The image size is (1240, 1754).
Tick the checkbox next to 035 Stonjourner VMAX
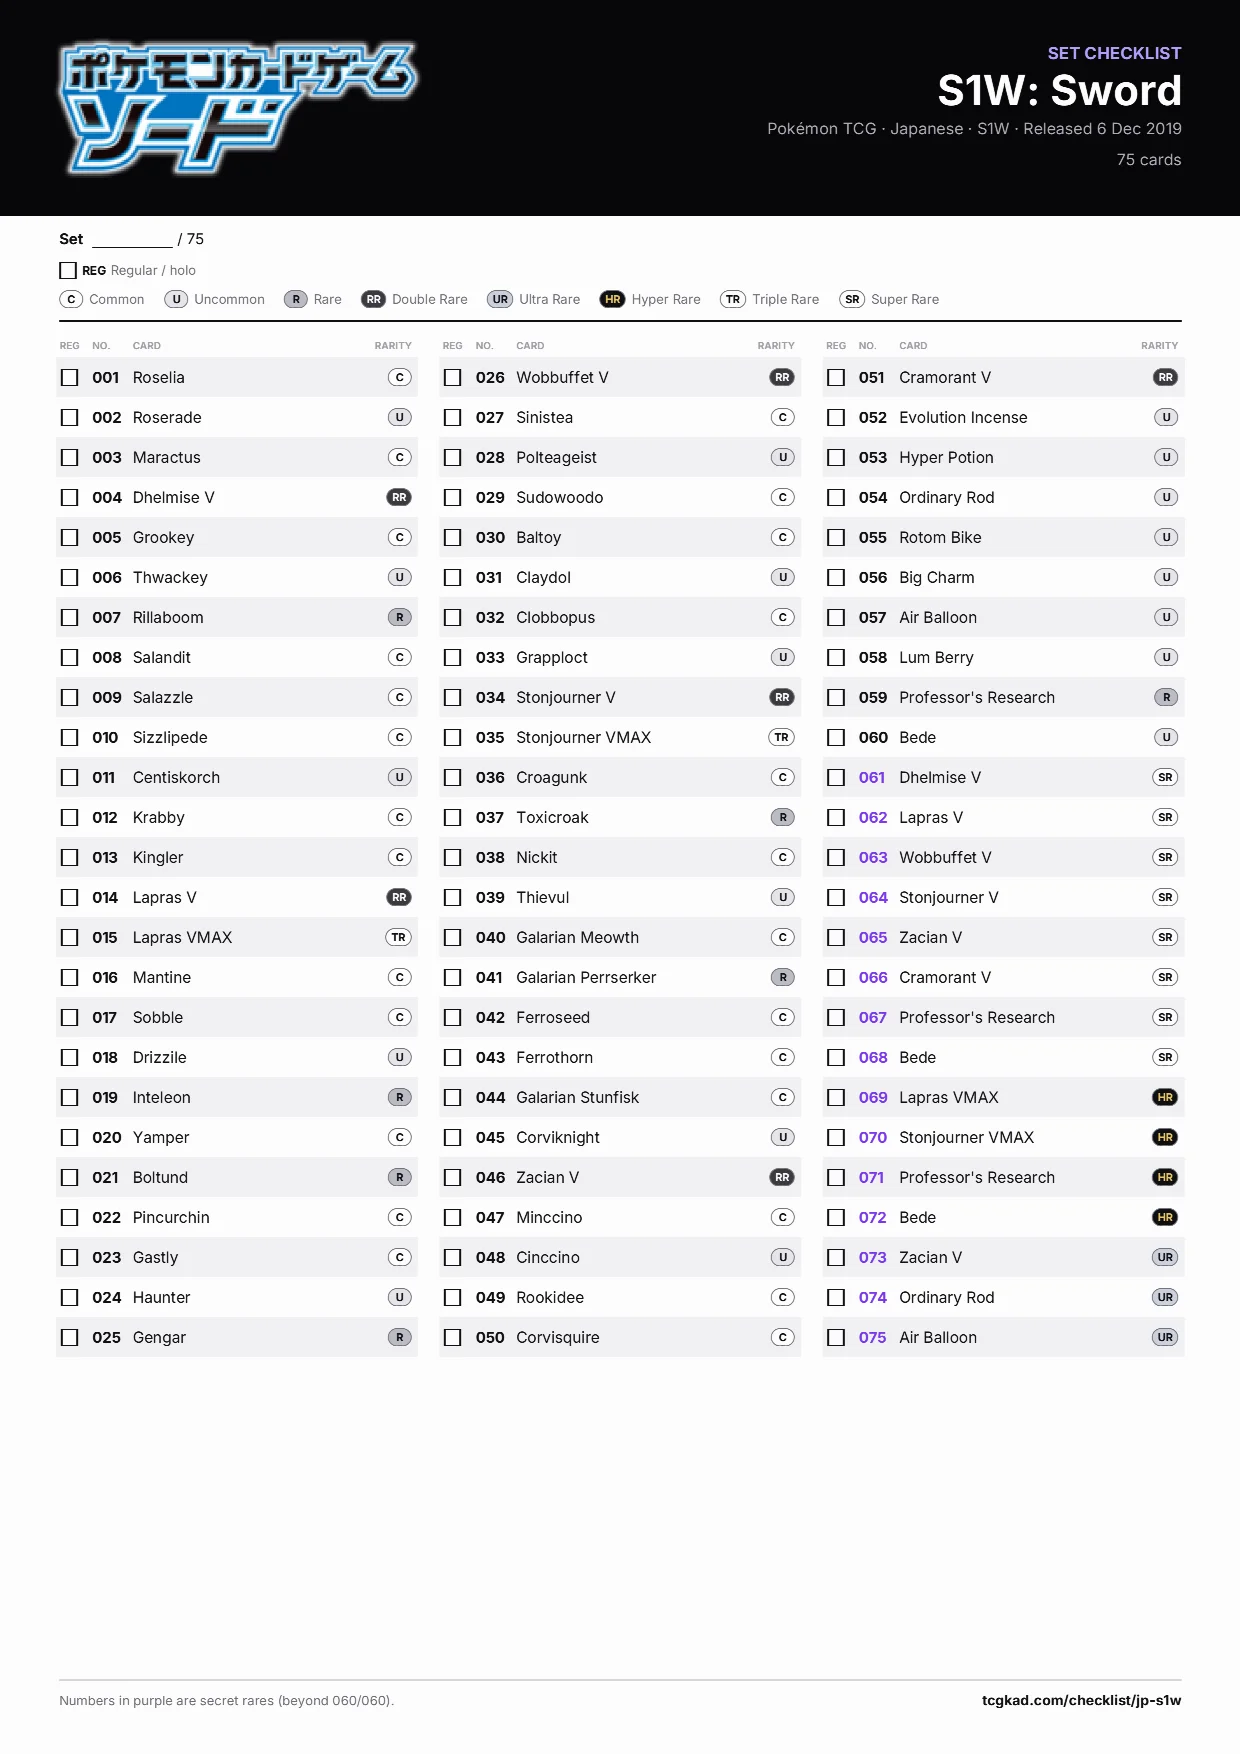[453, 737]
